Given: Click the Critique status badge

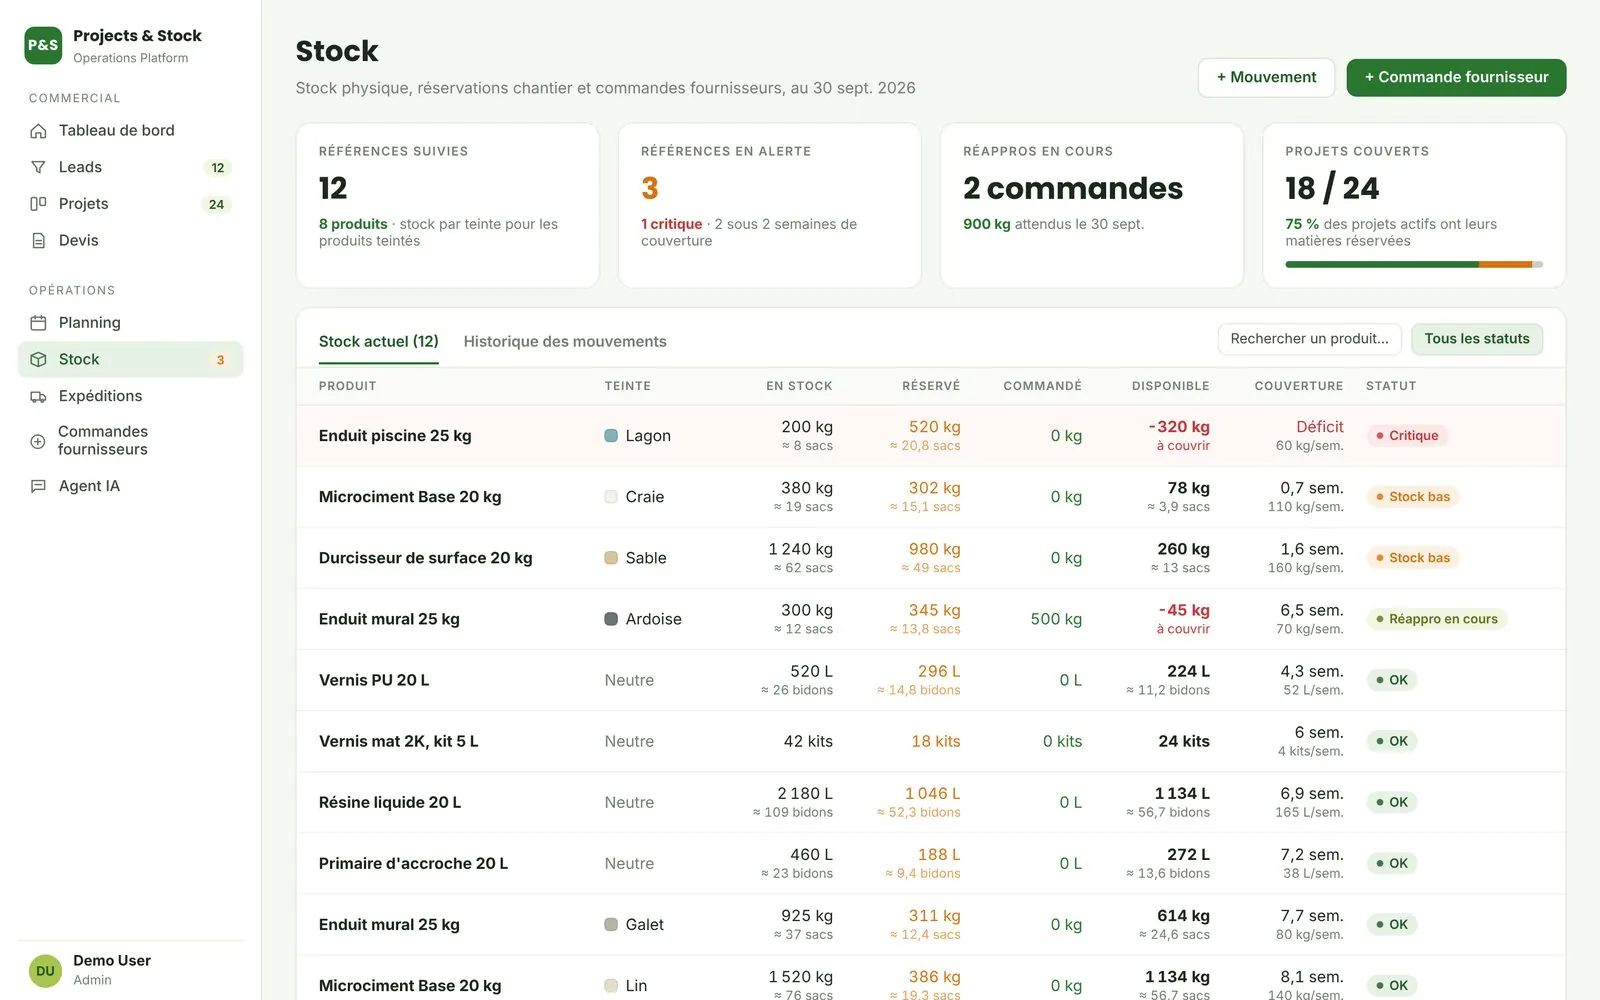Looking at the screenshot, I should point(1407,436).
